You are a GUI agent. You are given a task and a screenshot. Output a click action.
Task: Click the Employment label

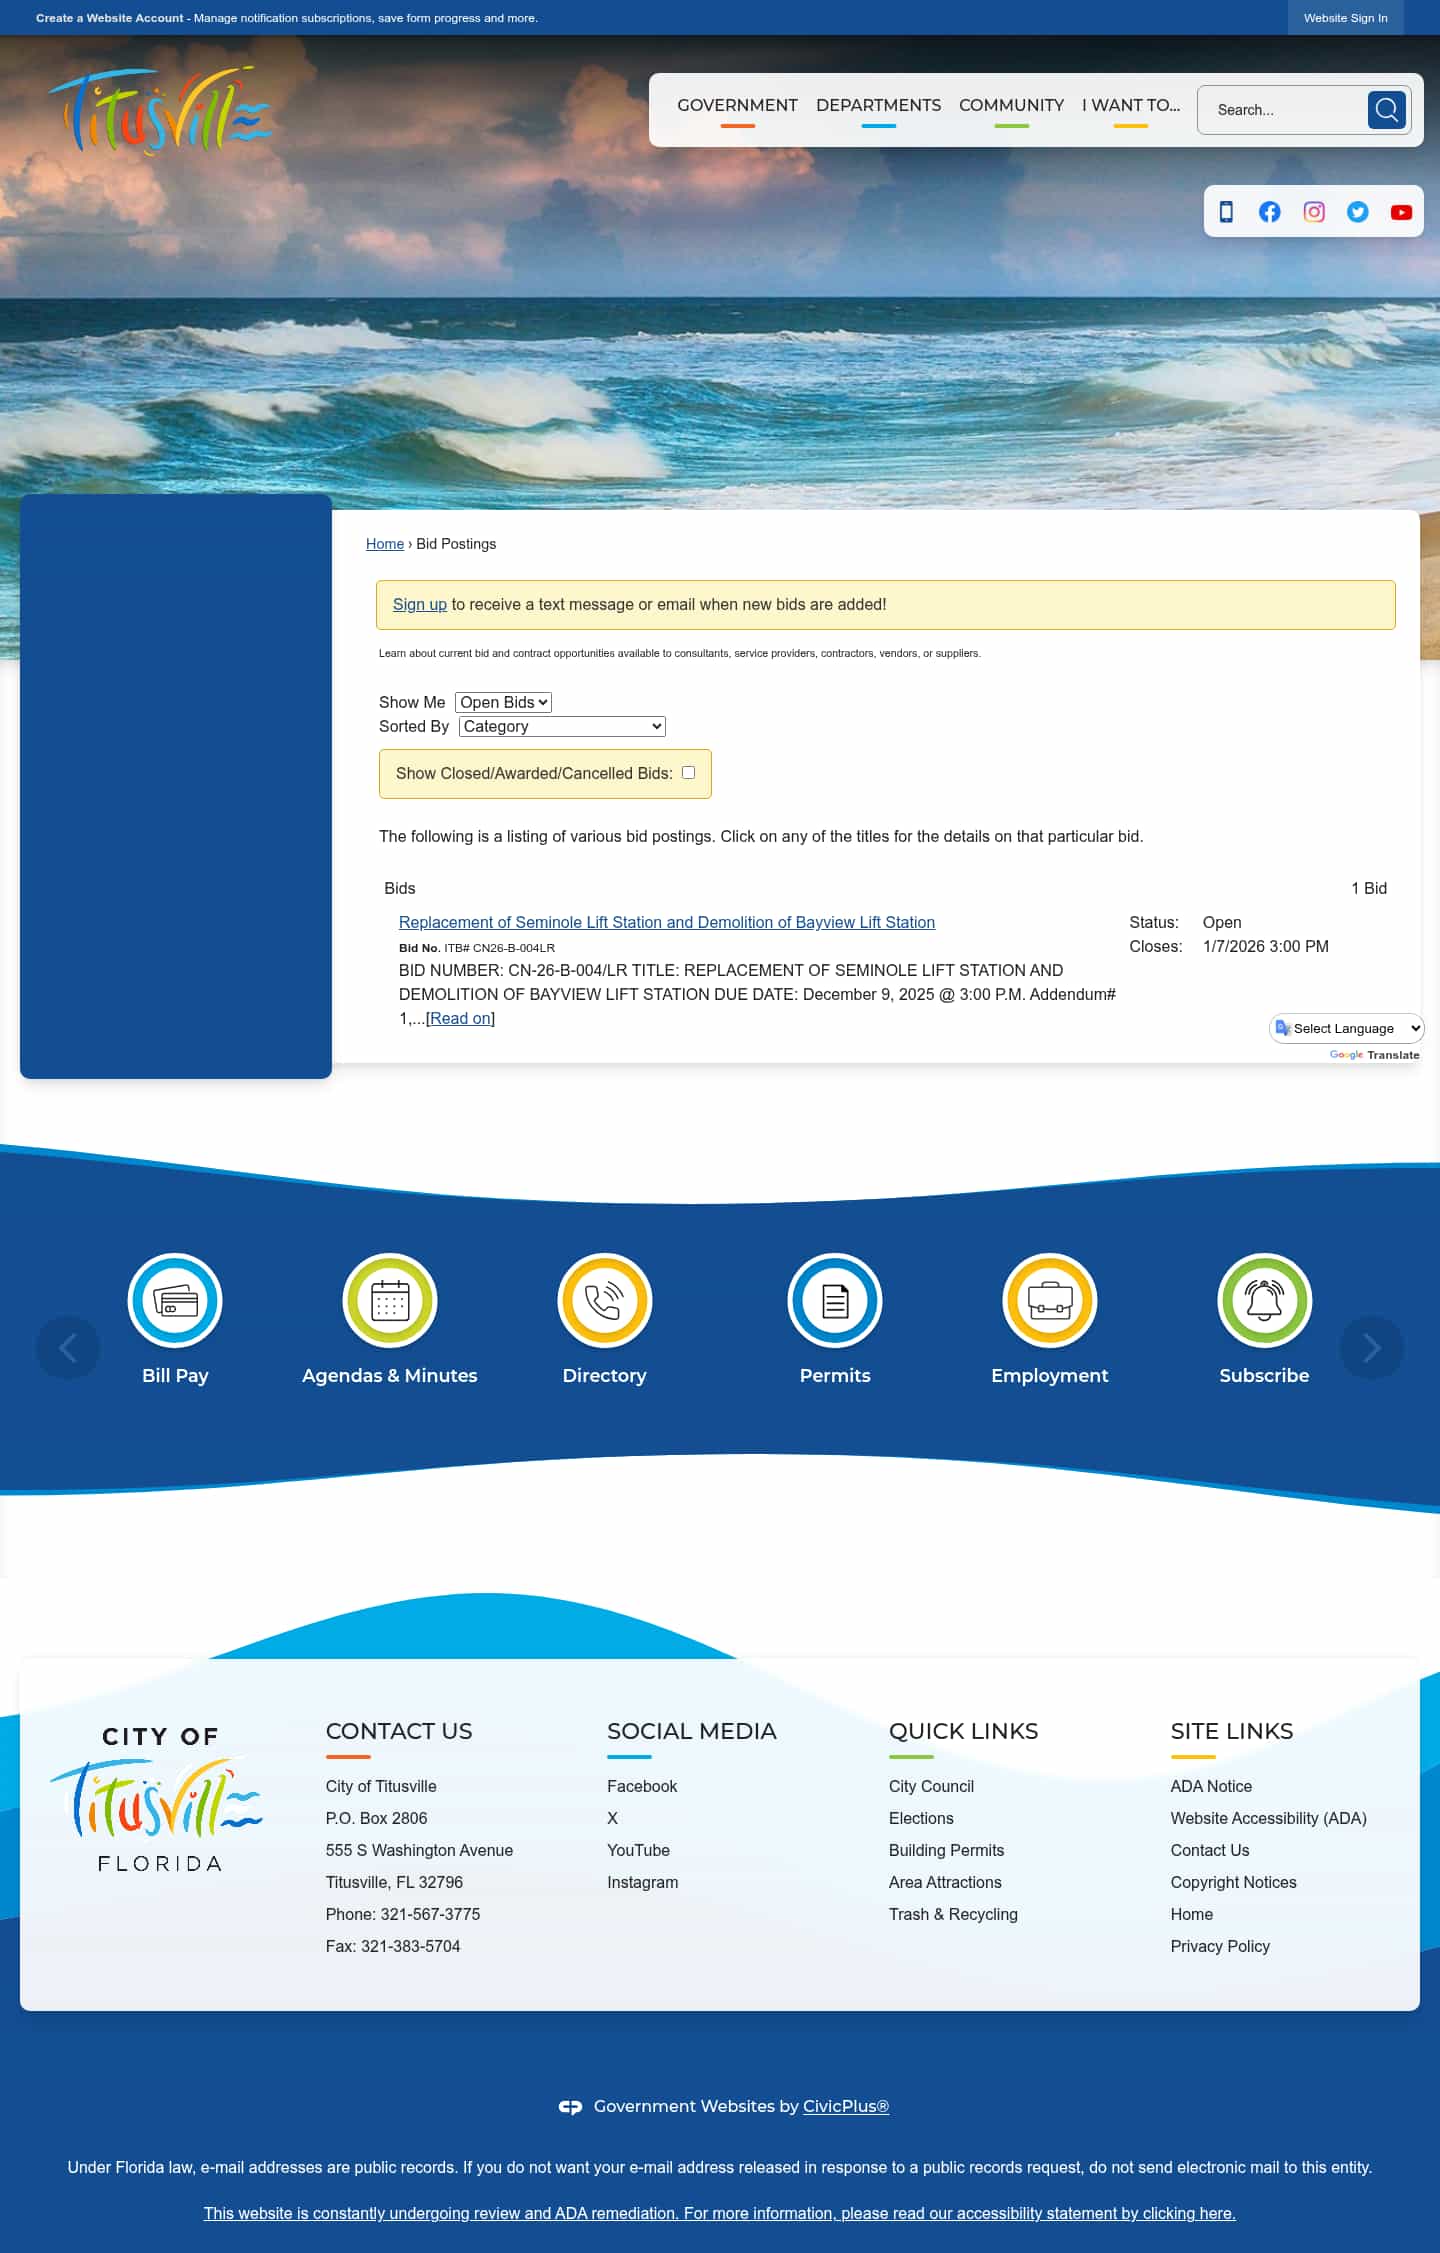[1050, 1375]
